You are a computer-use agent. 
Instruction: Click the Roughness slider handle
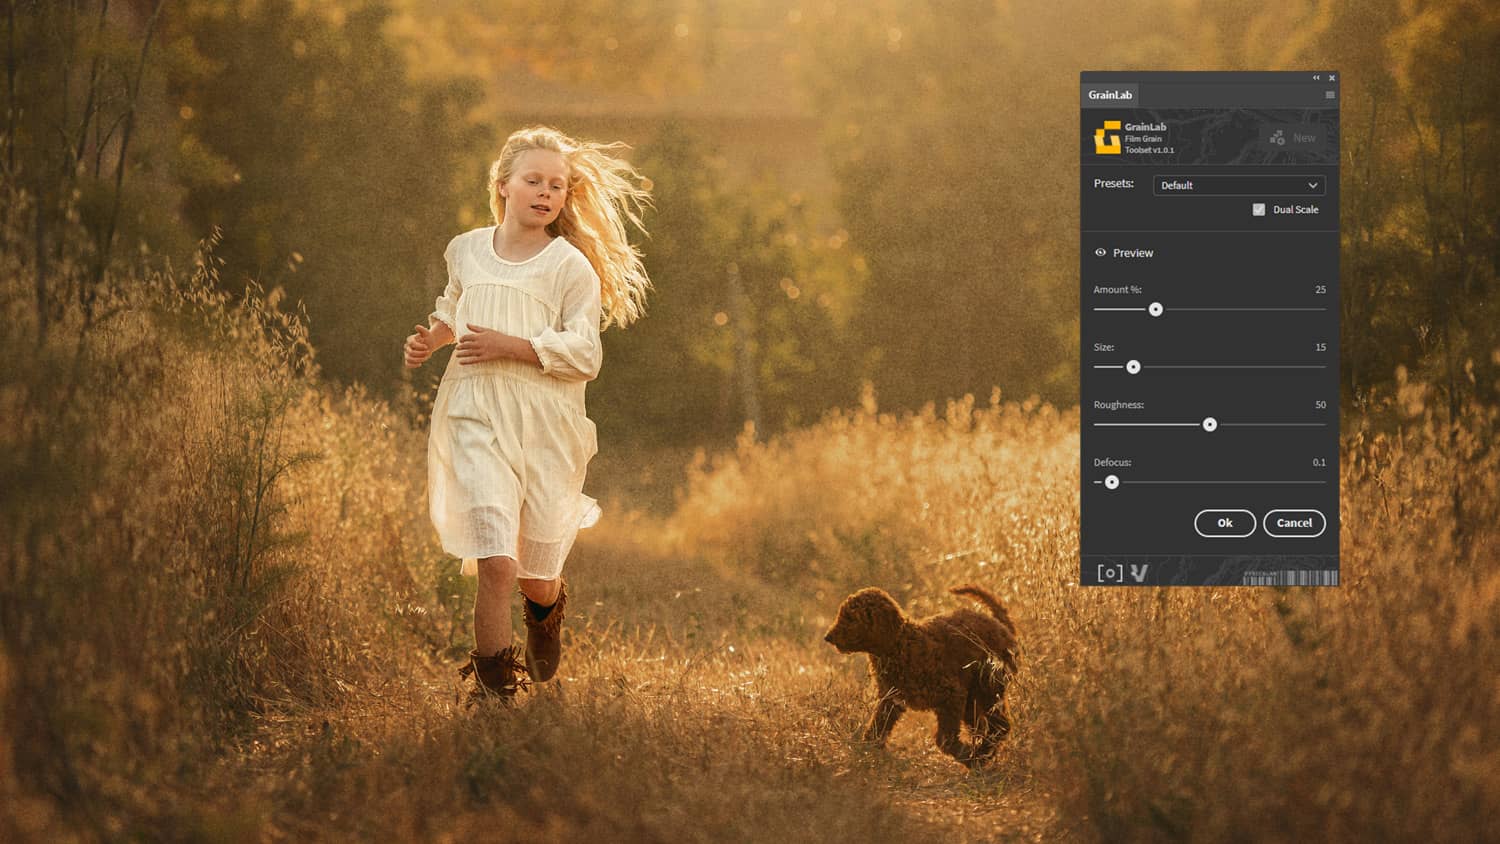1209,425
